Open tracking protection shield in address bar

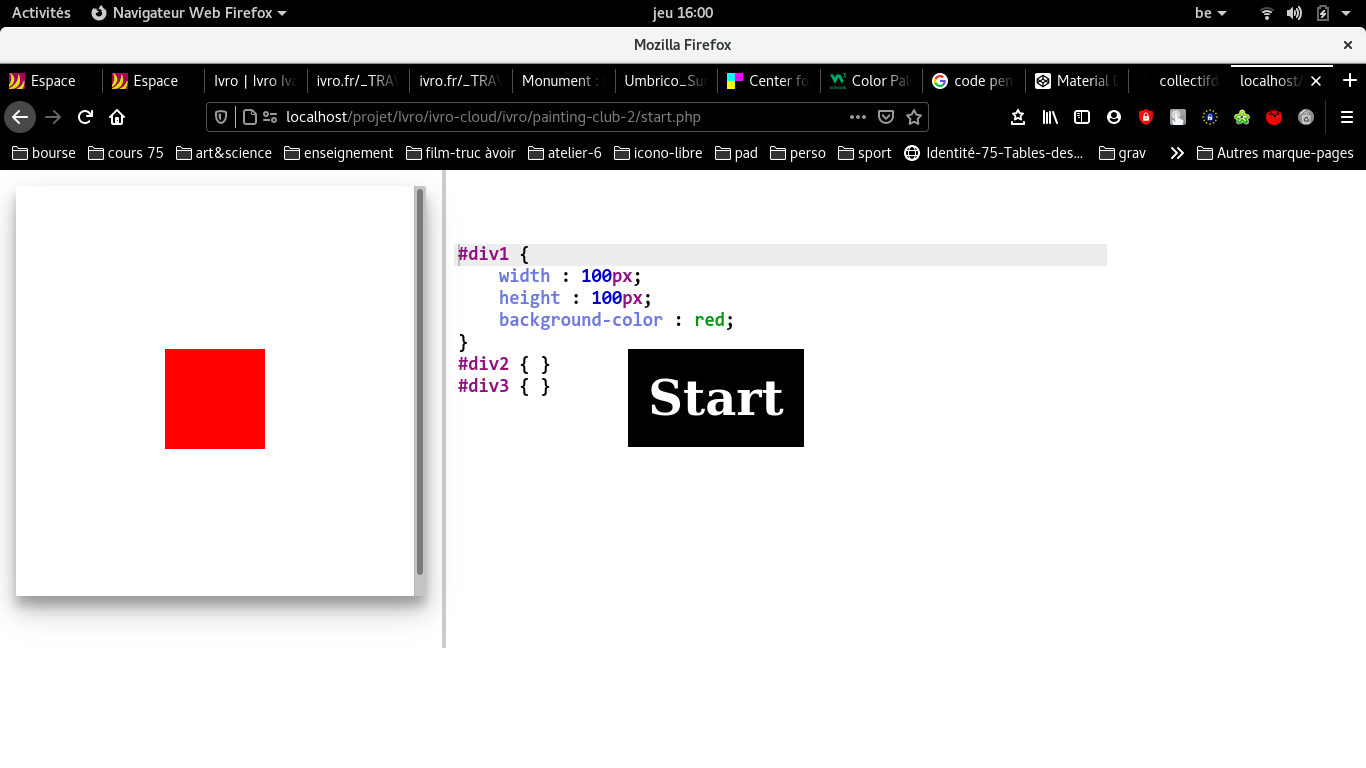(222, 117)
